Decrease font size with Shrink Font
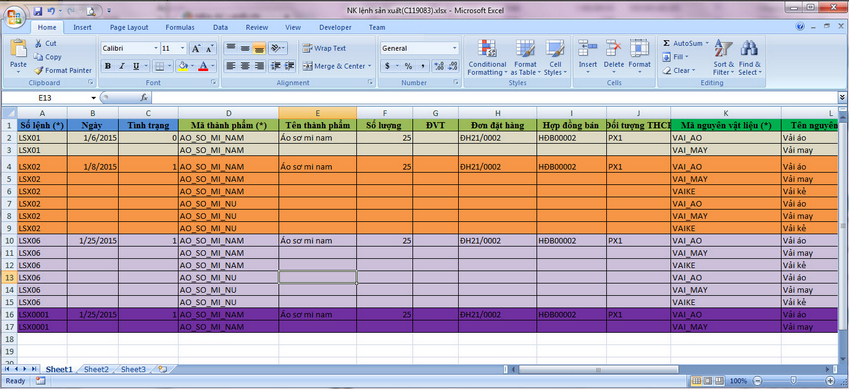This screenshot has height=389, width=849. click(x=210, y=48)
